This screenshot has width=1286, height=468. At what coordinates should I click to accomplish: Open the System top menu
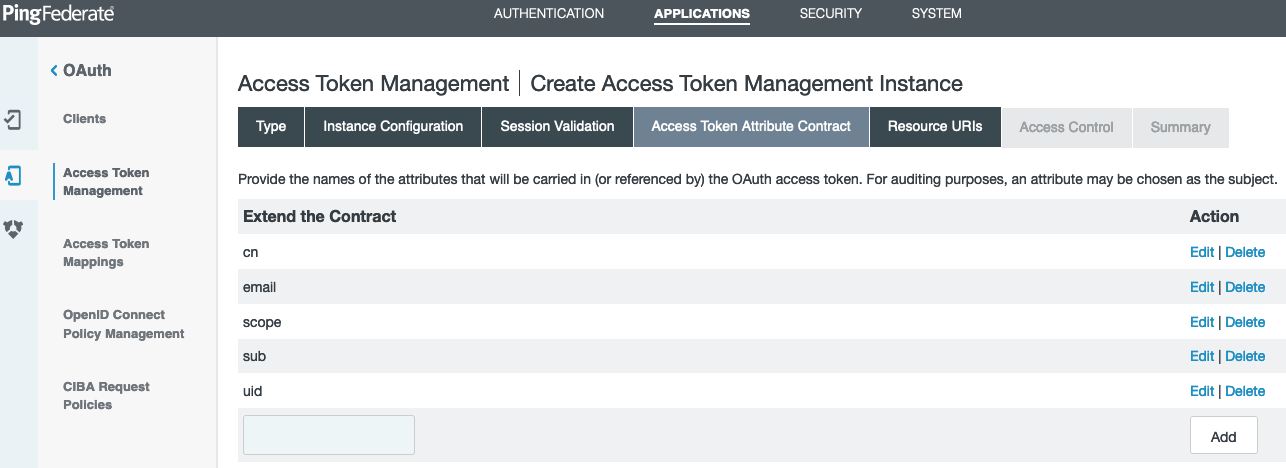pyautogui.click(x=936, y=14)
